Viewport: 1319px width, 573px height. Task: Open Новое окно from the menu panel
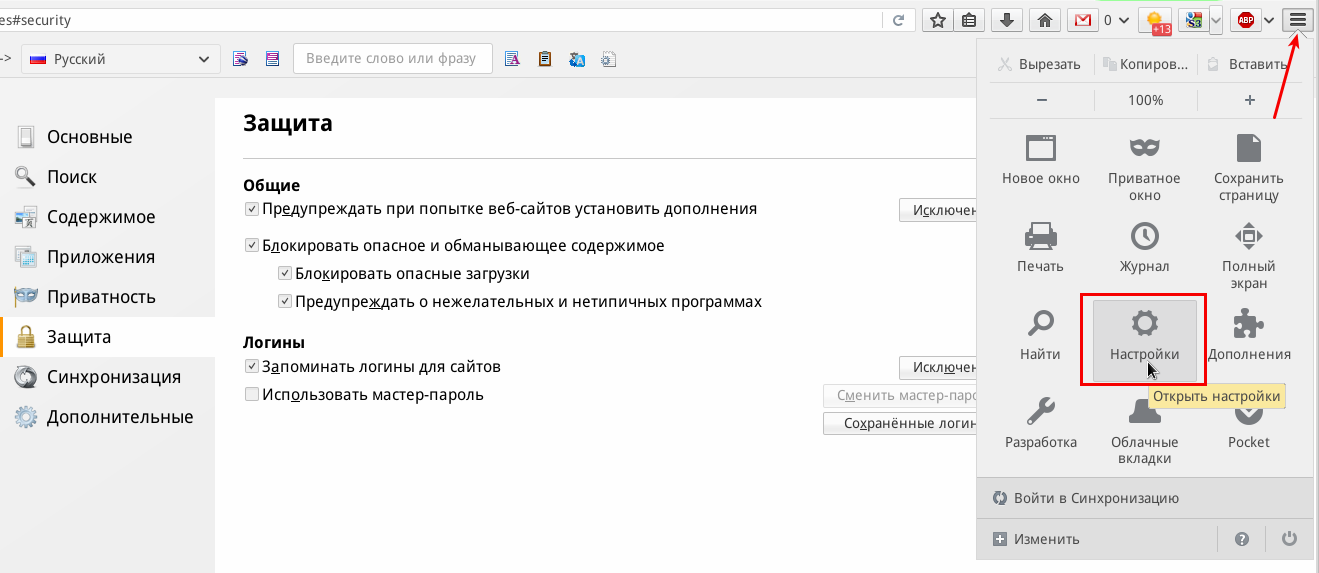[1041, 161]
